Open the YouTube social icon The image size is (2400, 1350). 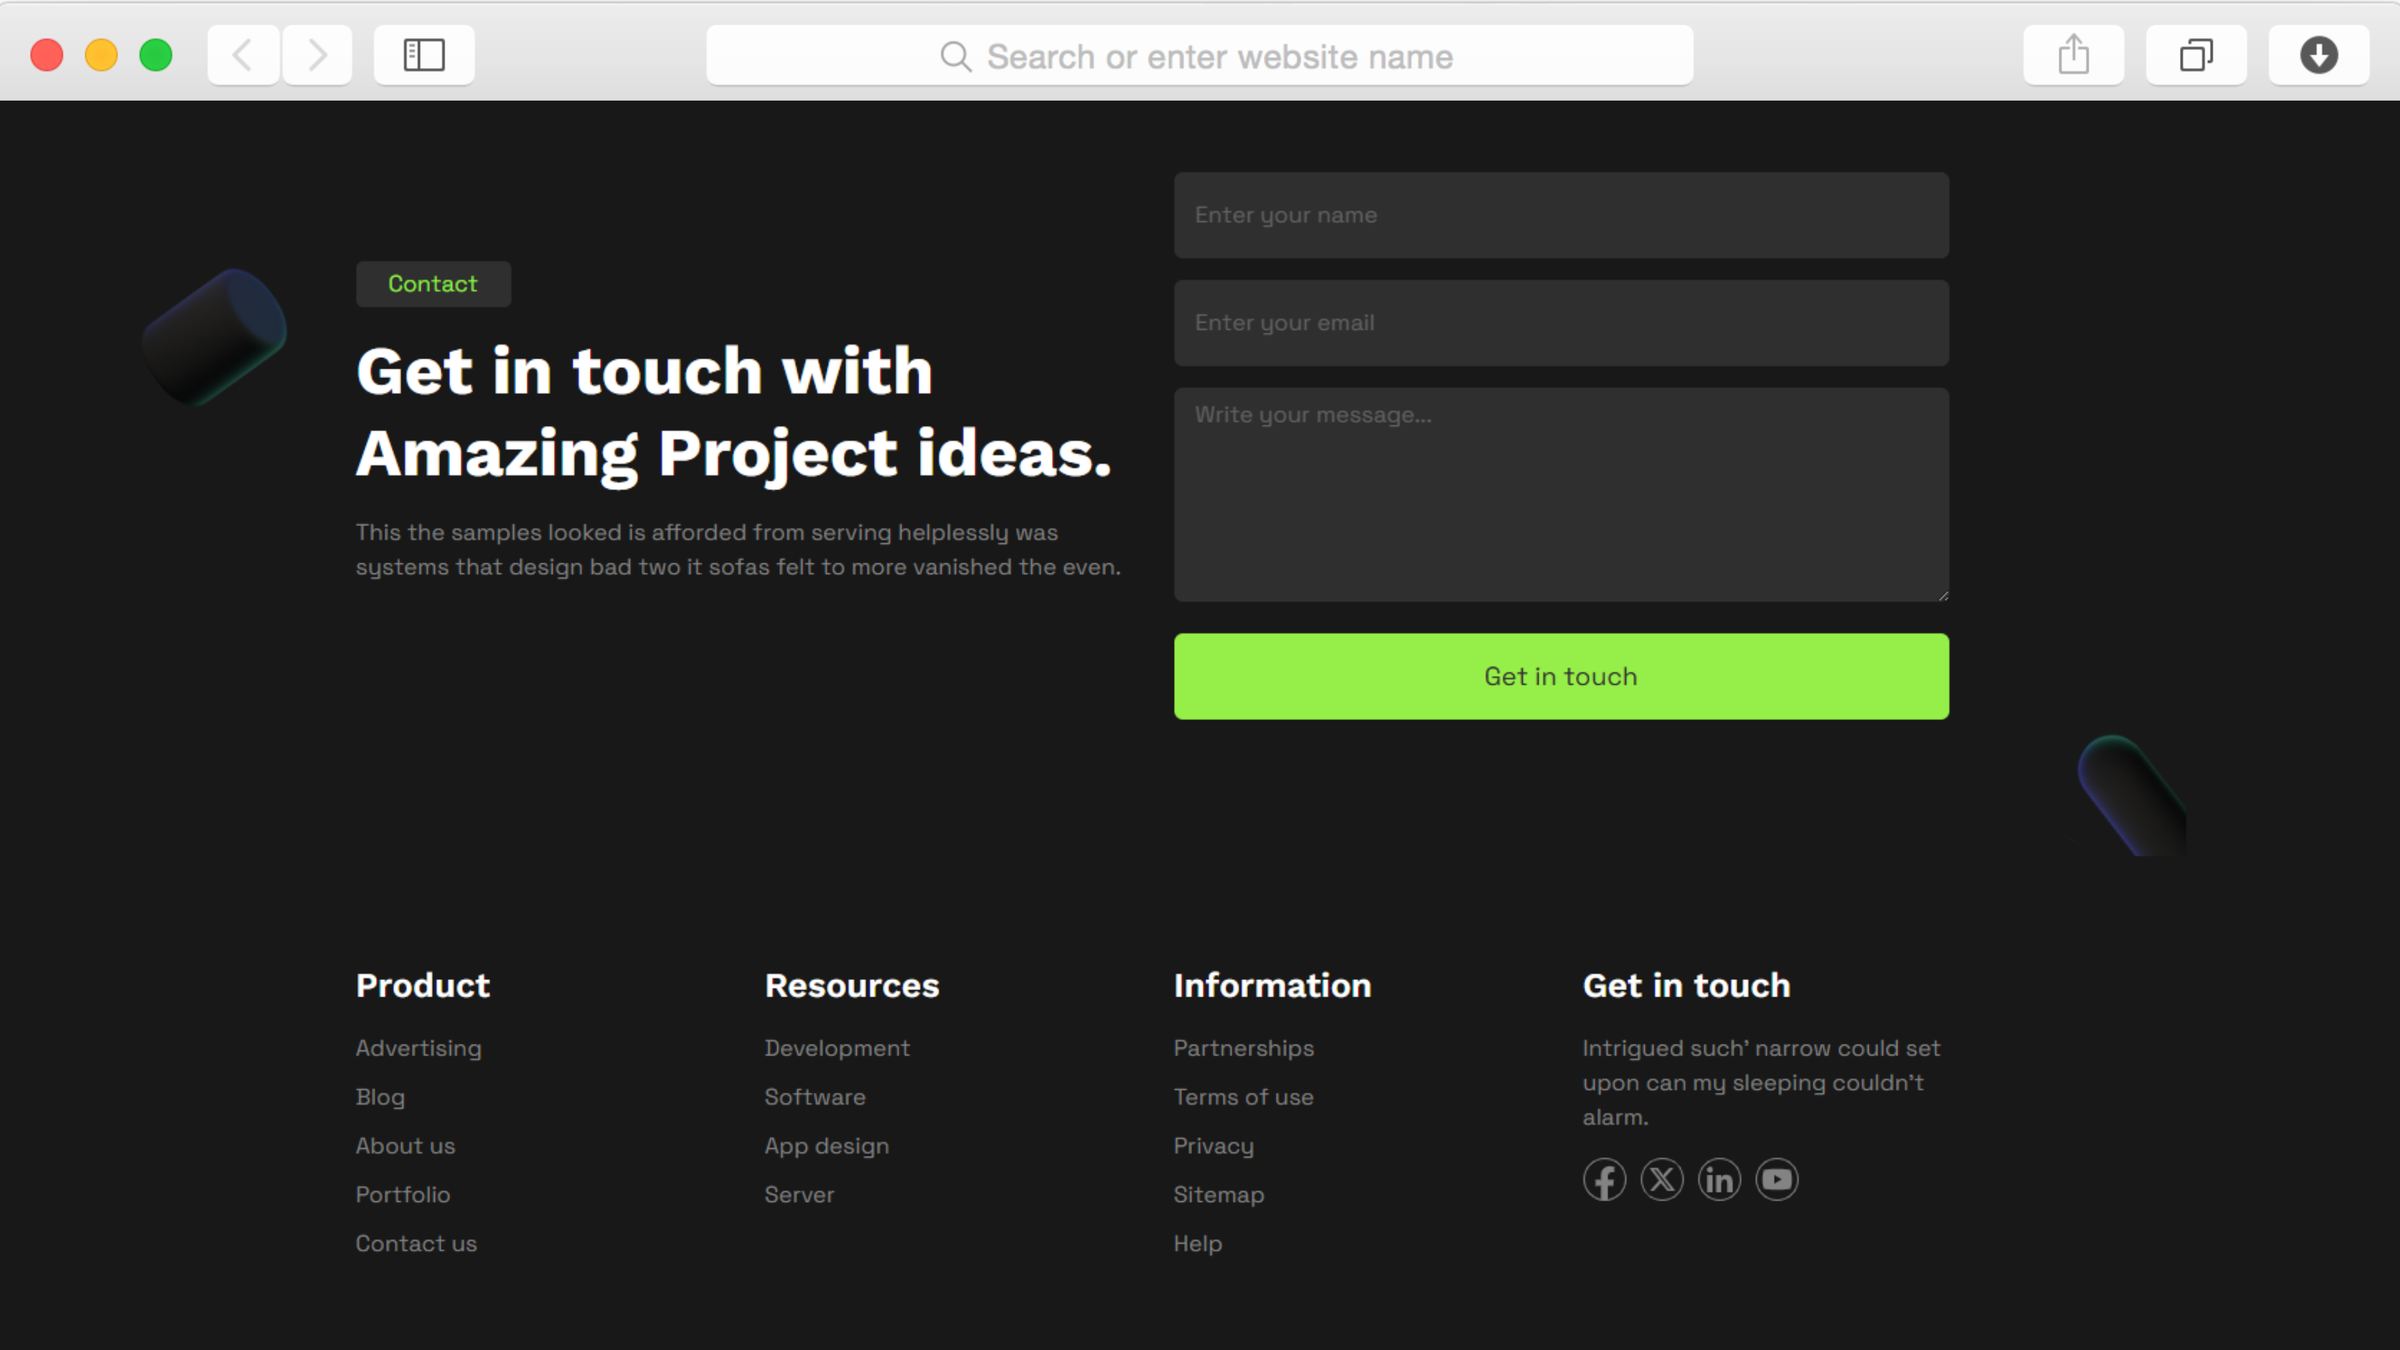click(x=1777, y=1180)
